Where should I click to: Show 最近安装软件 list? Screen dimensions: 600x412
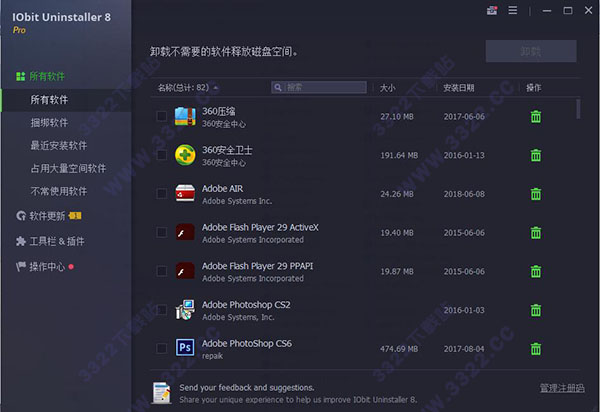click(59, 145)
